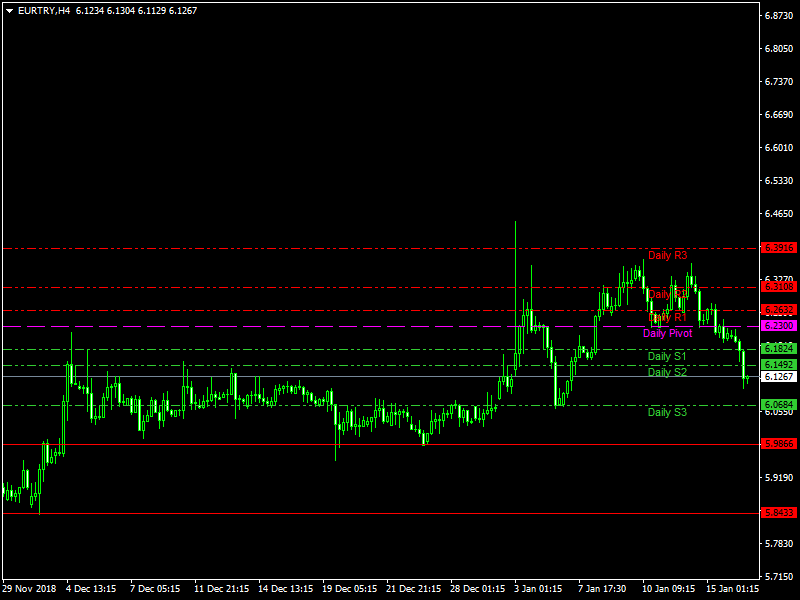The width and height of the screenshot is (800, 600).
Task: Click the 3 Jan 01:15 time axis label
Action: [537, 589]
